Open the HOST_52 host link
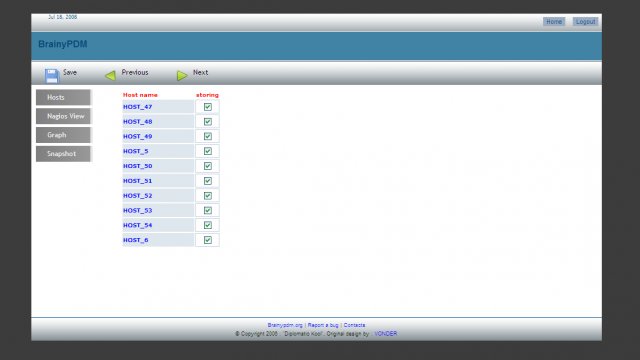This screenshot has width=640, height=360. tap(138, 196)
